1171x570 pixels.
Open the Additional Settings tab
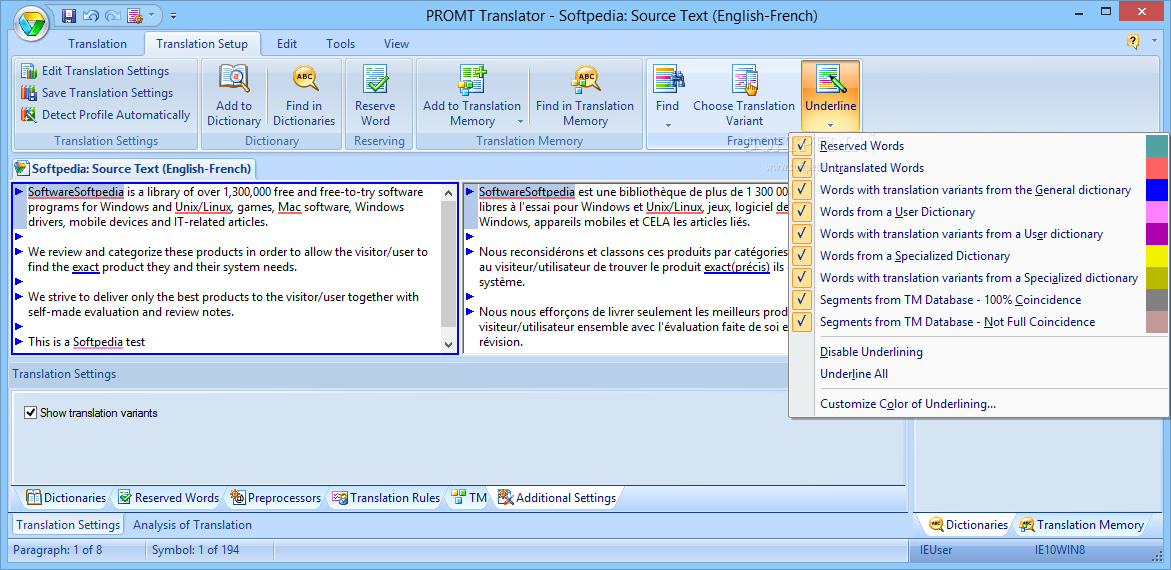[557, 498]
